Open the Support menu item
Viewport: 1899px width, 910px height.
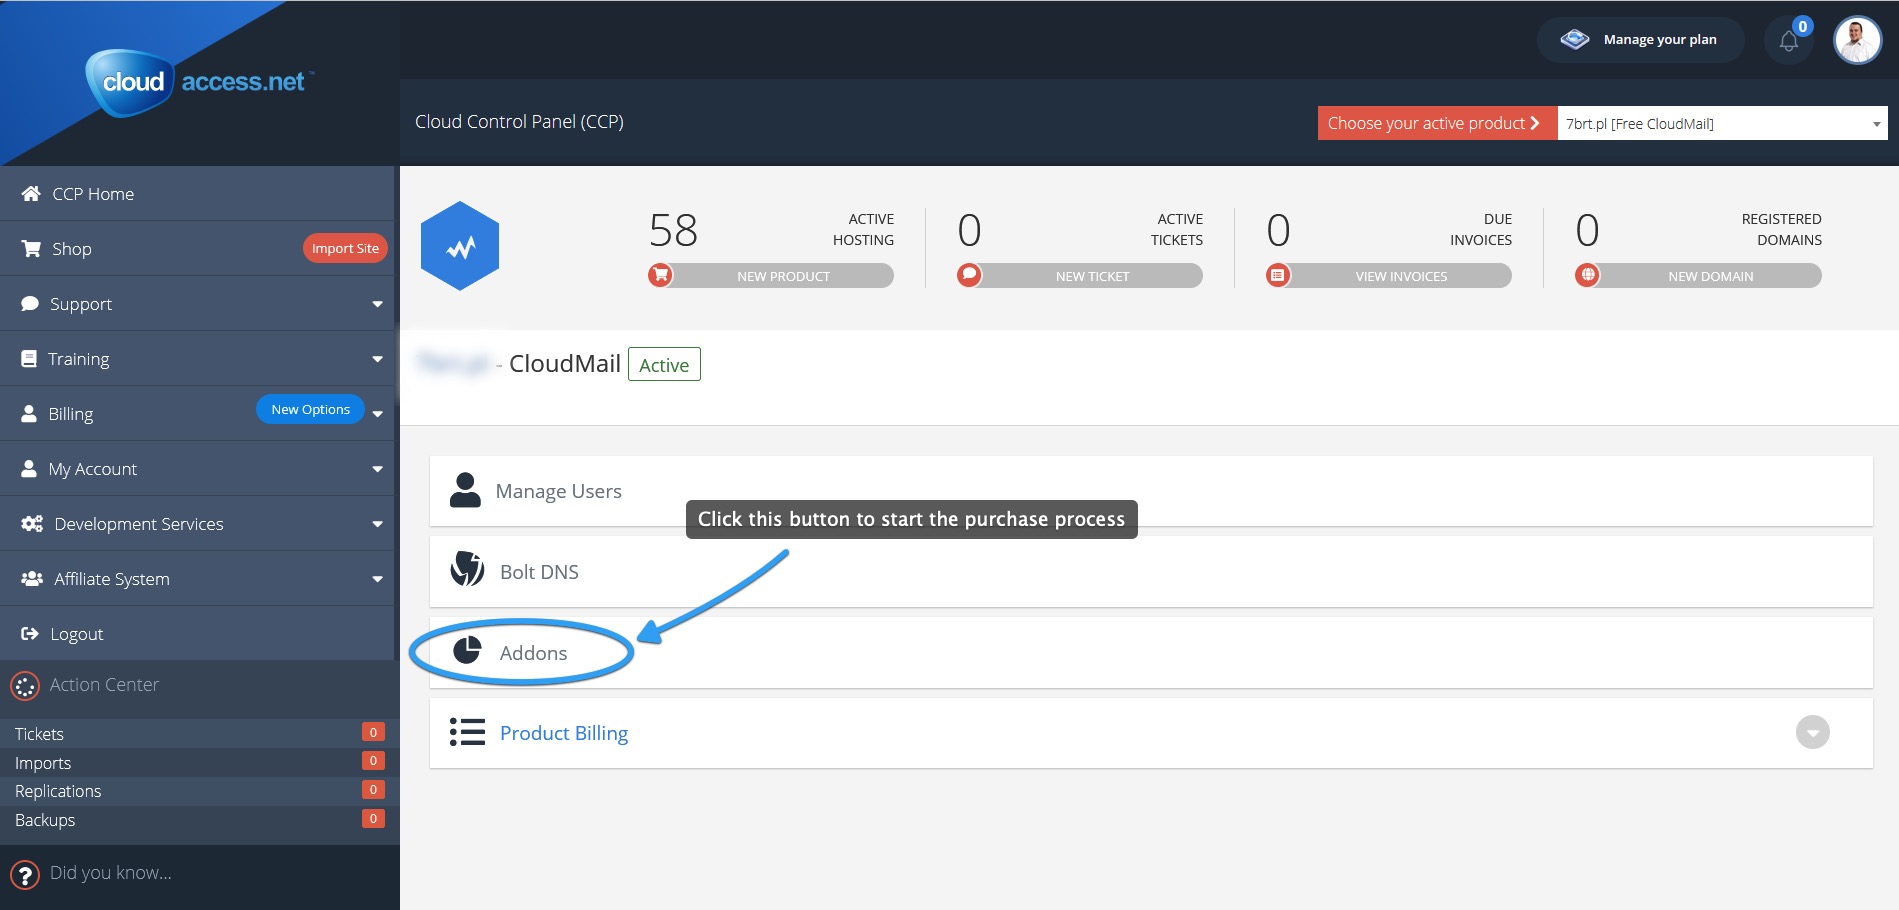[x=197, y=303]
